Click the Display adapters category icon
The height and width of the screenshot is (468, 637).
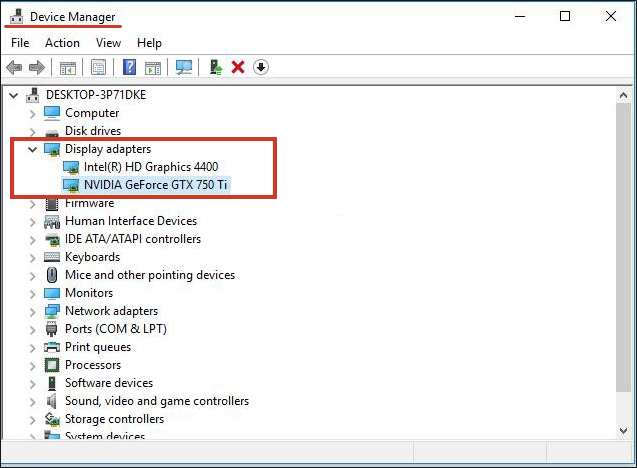coord(52,149)
